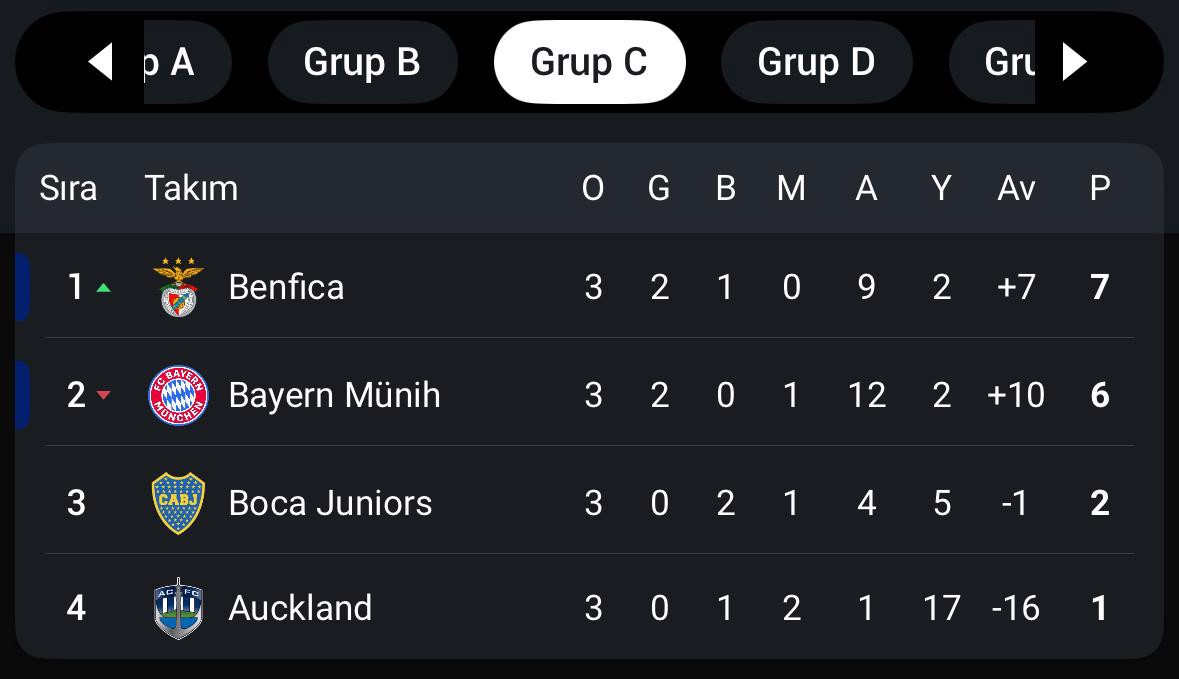The image size is (1179, 679).
Task: Click the Sıra rank column header
Action: click(68, 188)
